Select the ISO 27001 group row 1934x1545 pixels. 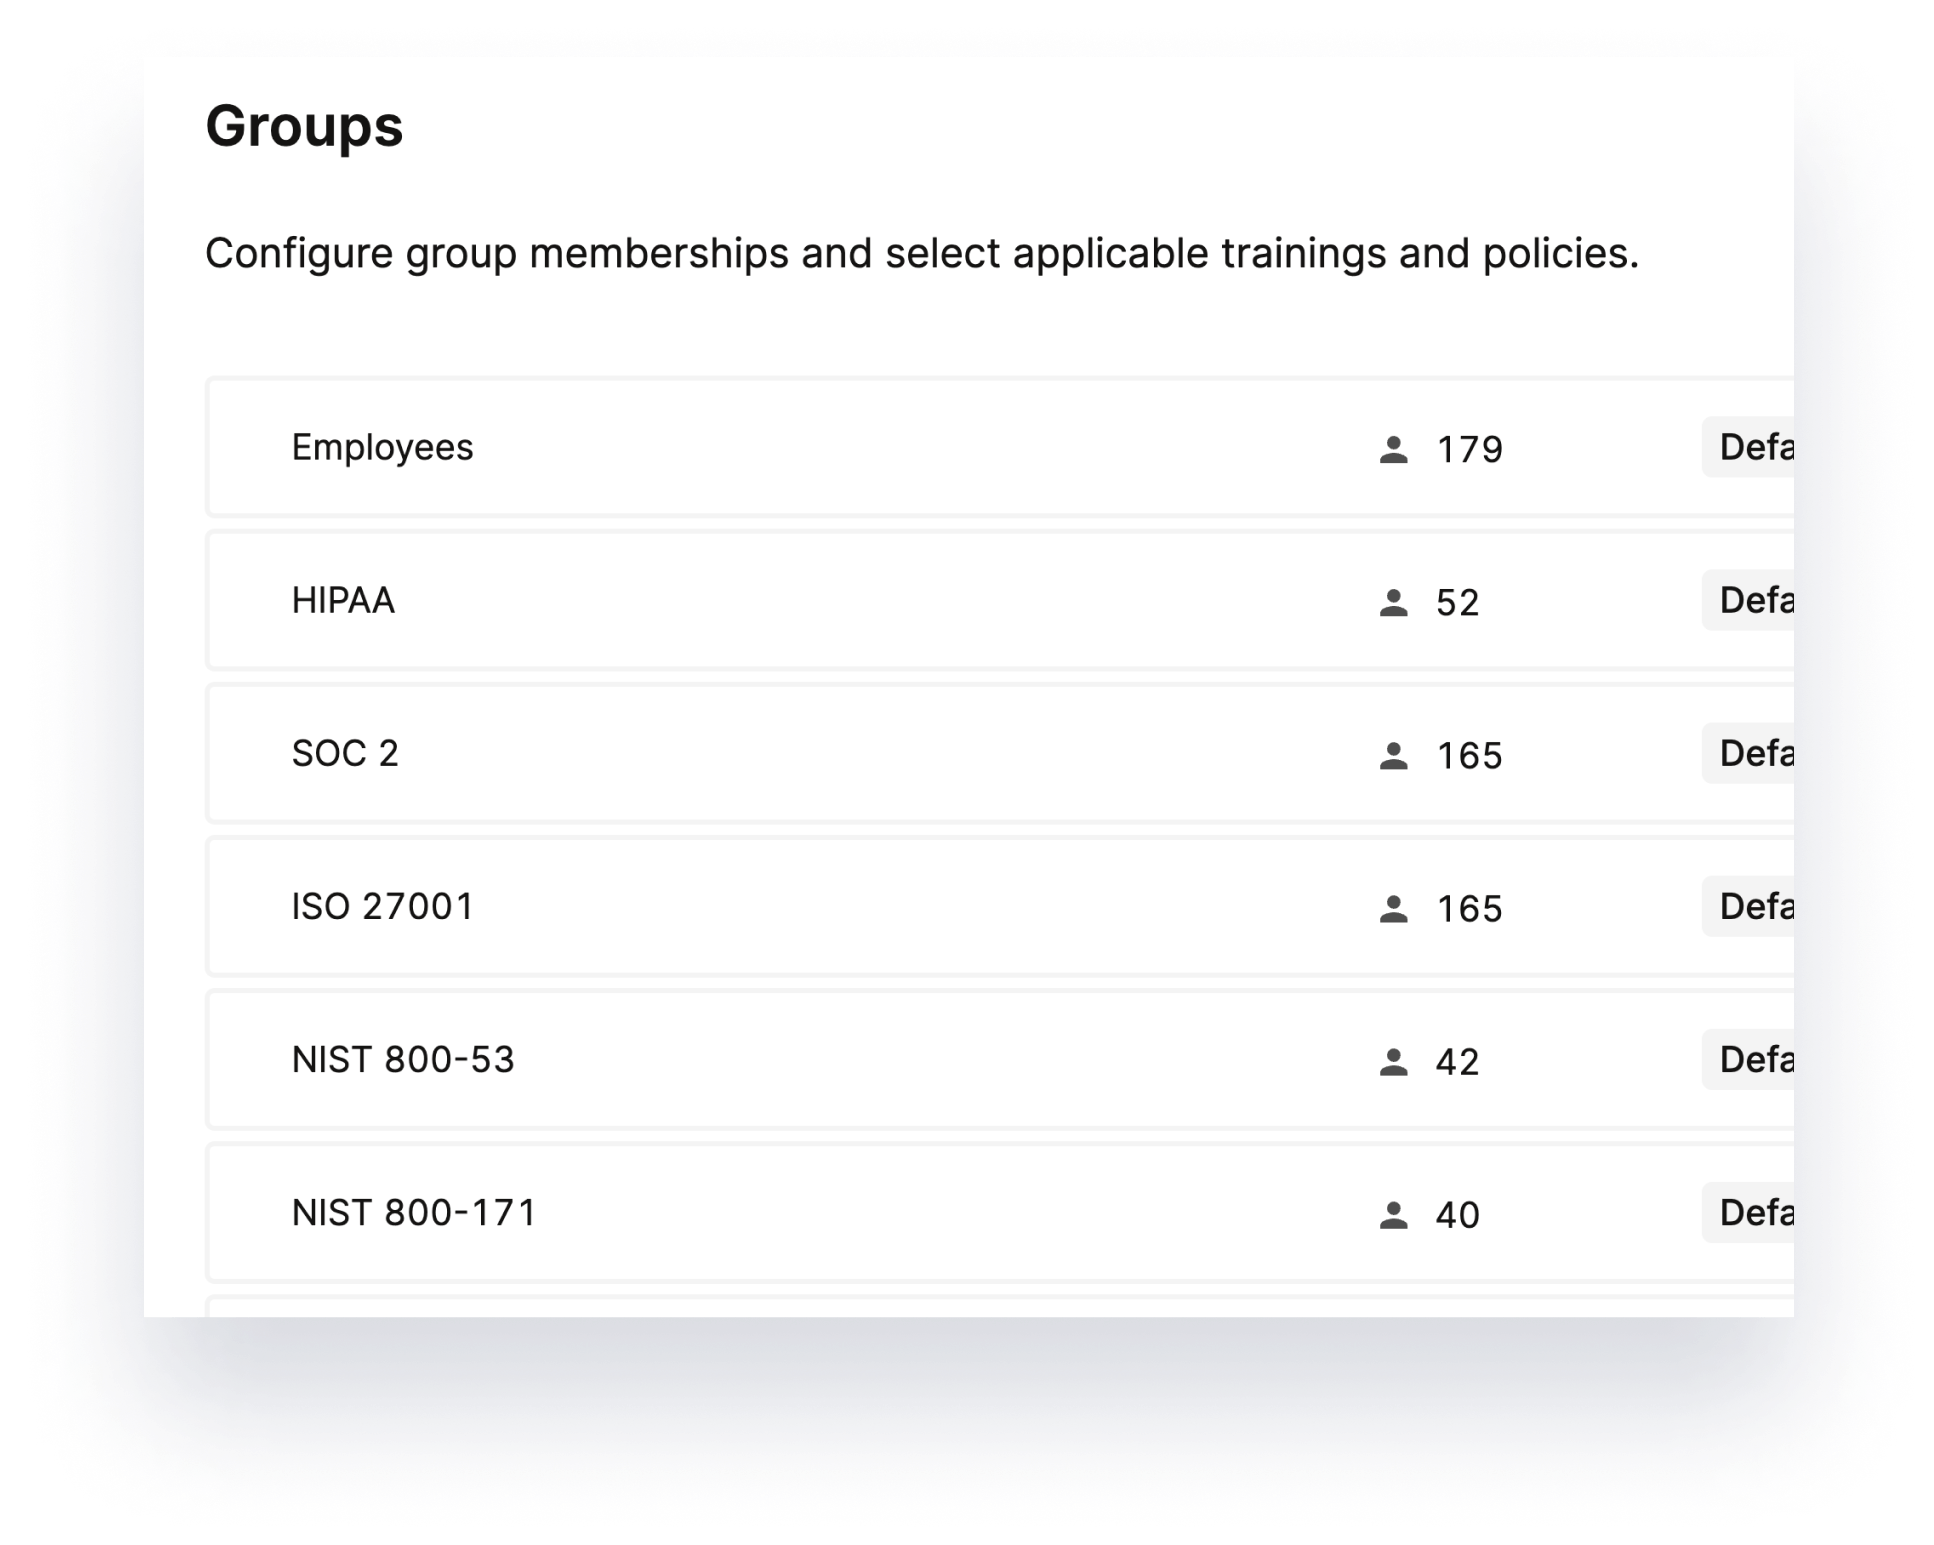pyautogui.click(x=382, y=907)
